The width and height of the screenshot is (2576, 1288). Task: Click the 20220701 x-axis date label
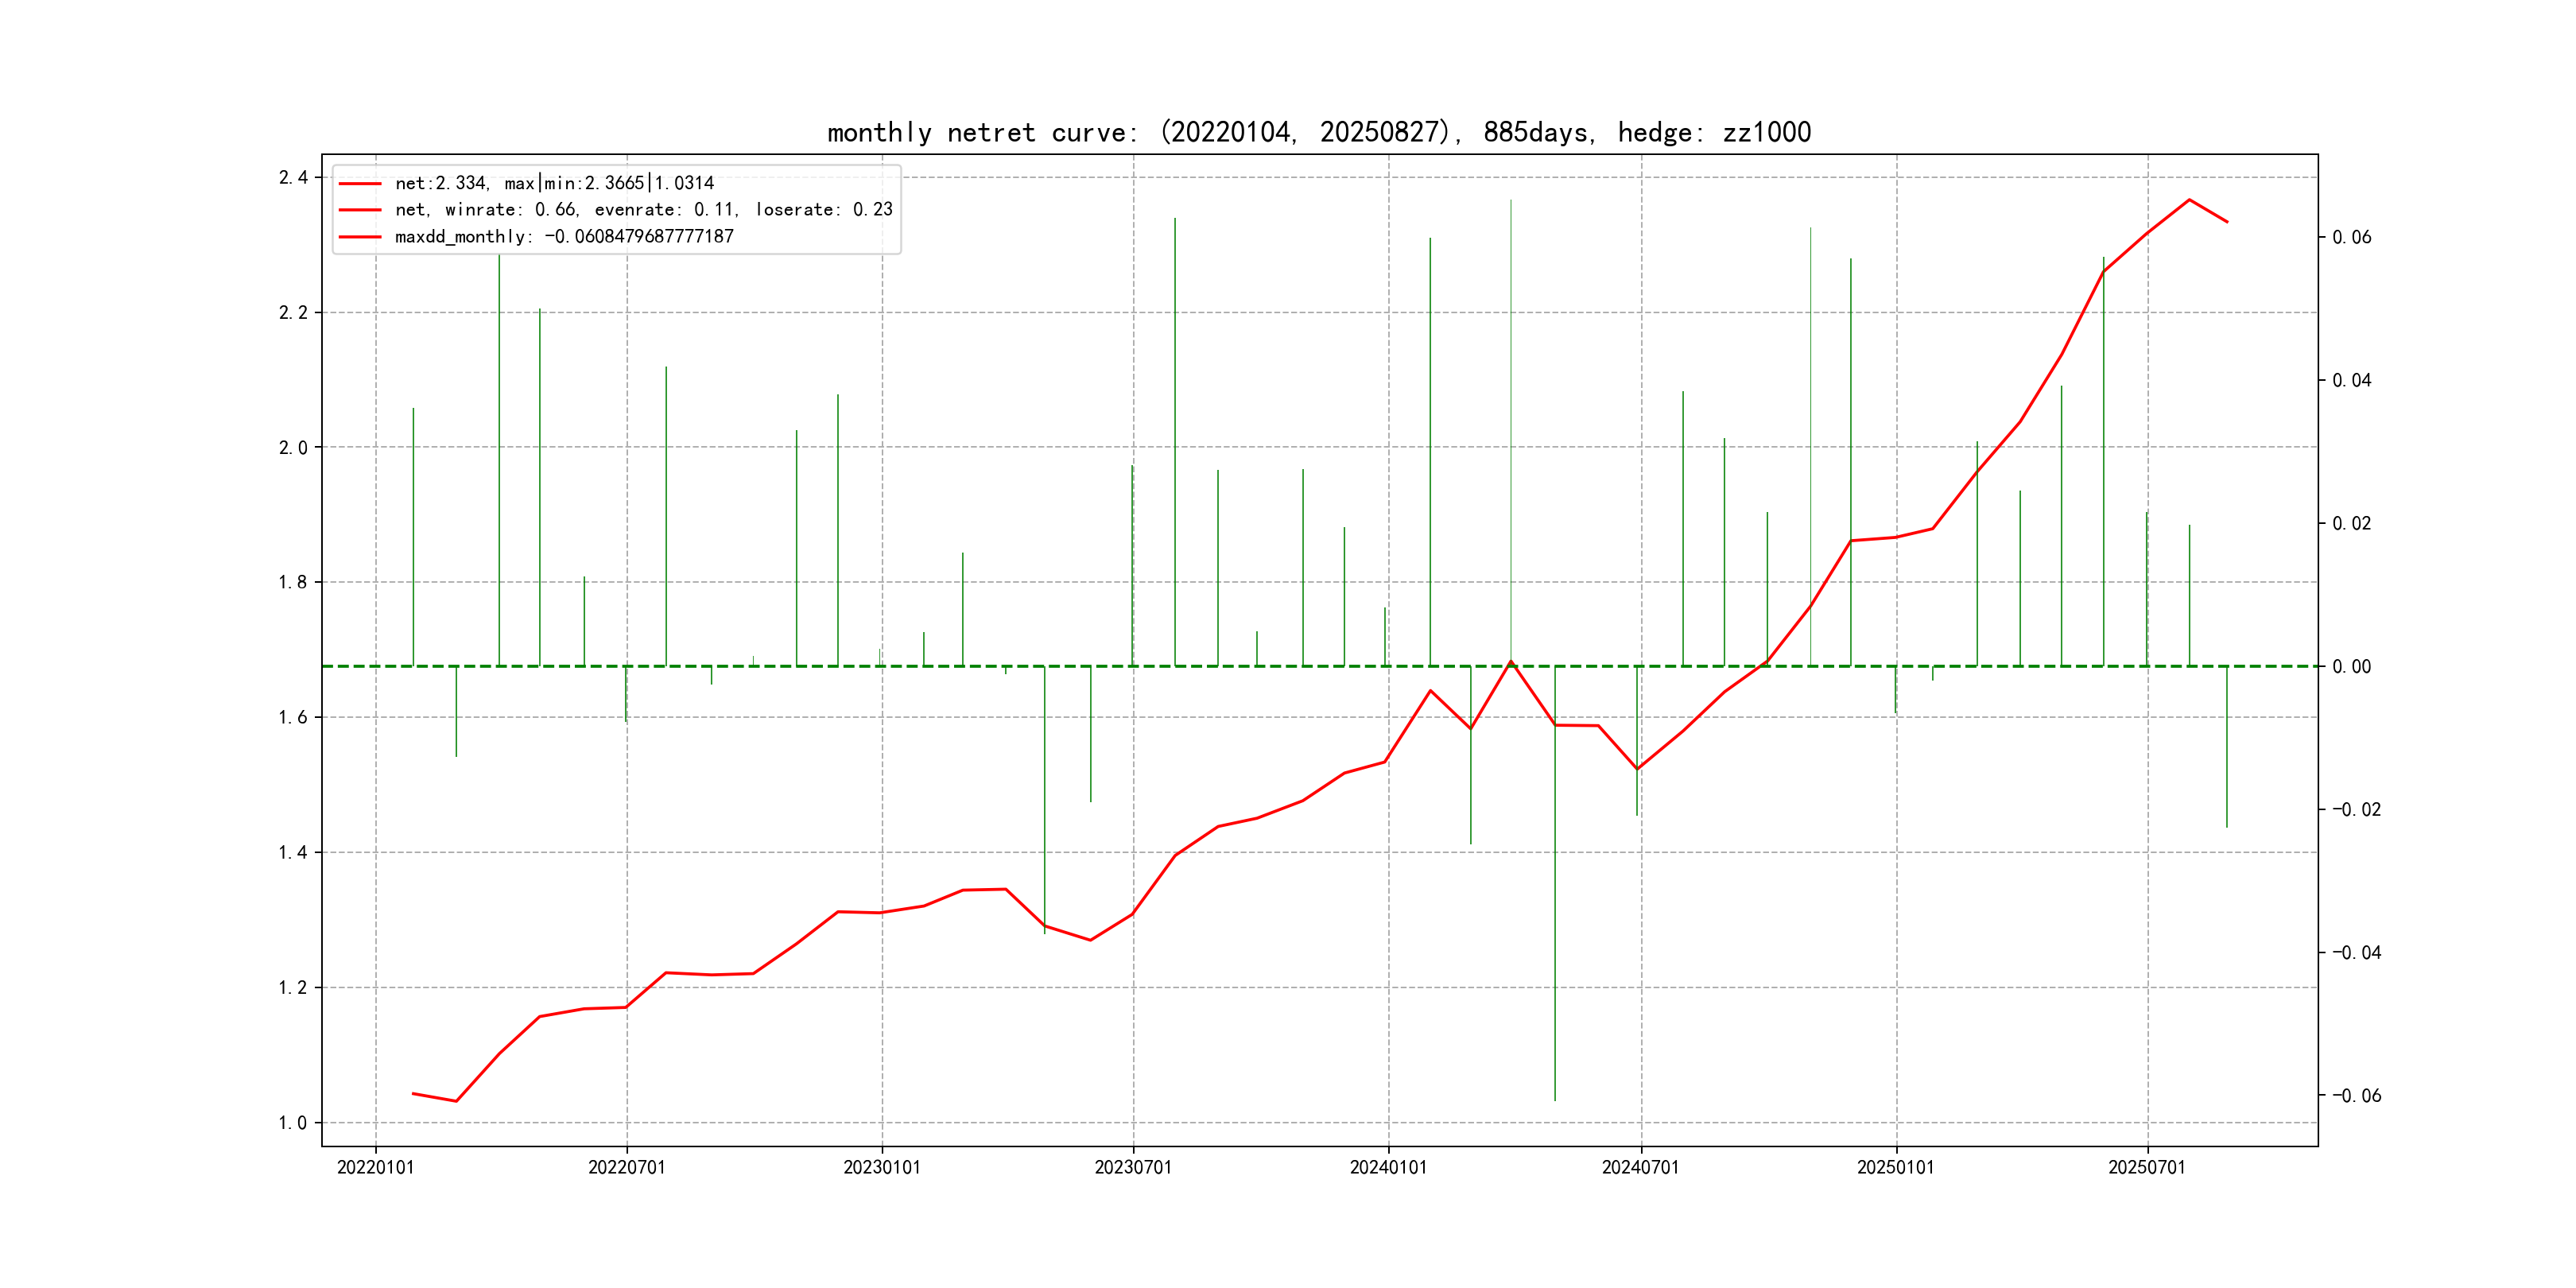pos(626,1167)
